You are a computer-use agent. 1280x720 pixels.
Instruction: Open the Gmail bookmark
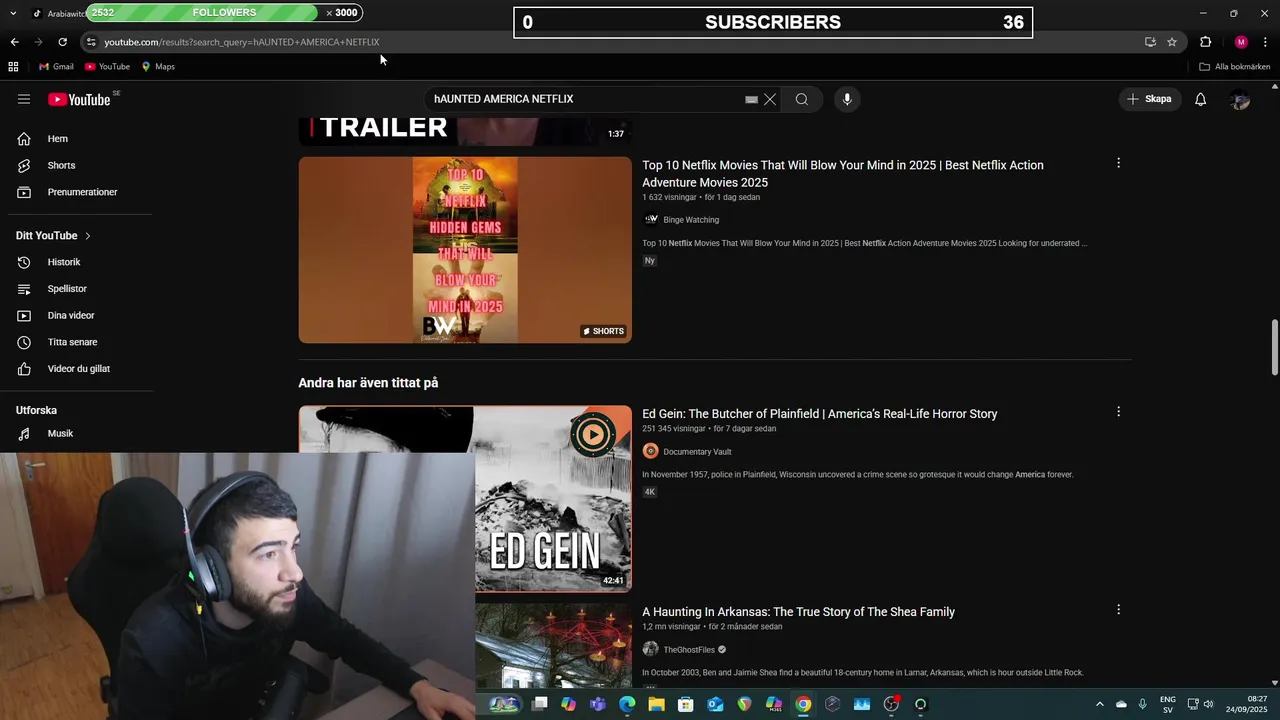(56, 67)
